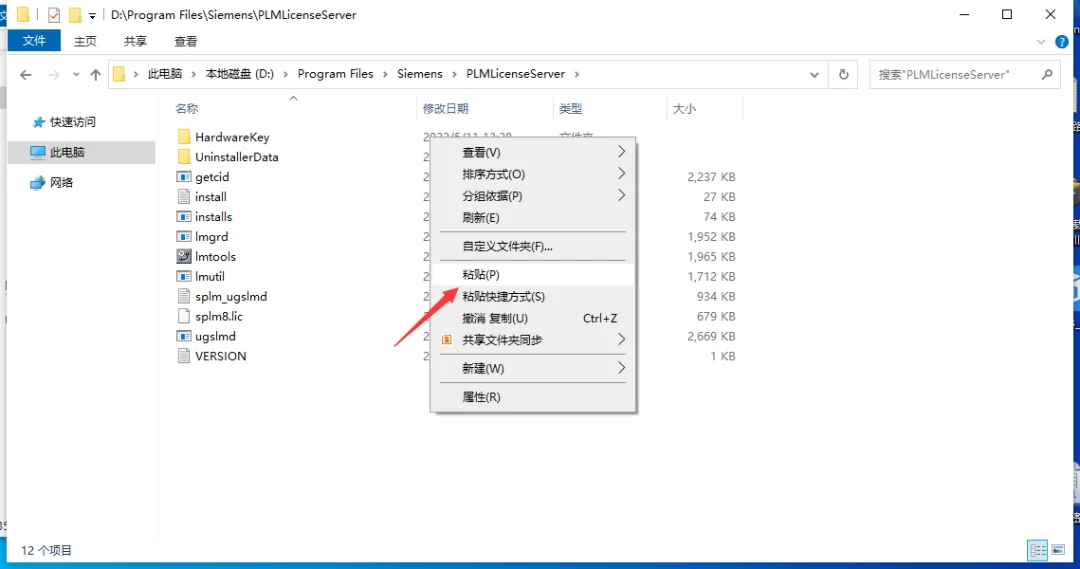Open the help question mark icon

pyautogui.click(x=1062, y=42)
